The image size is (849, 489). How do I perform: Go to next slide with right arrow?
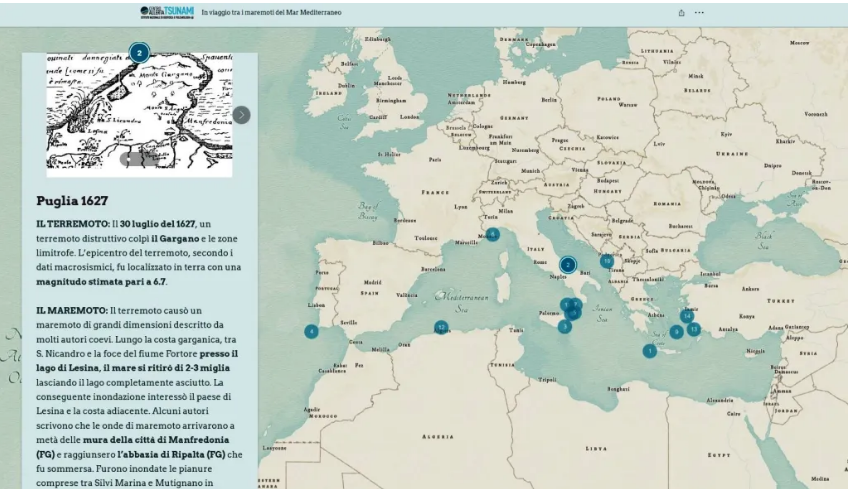click(242, 115)
